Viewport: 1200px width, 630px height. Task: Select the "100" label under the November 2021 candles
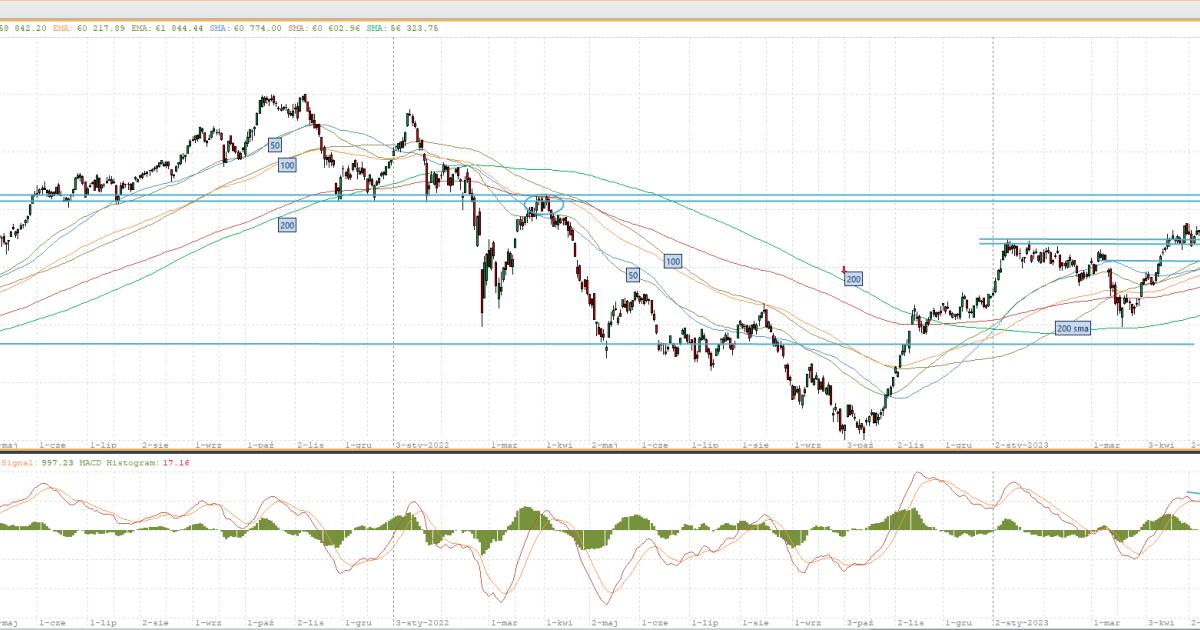pyautogui.click(x=287, y=165)
